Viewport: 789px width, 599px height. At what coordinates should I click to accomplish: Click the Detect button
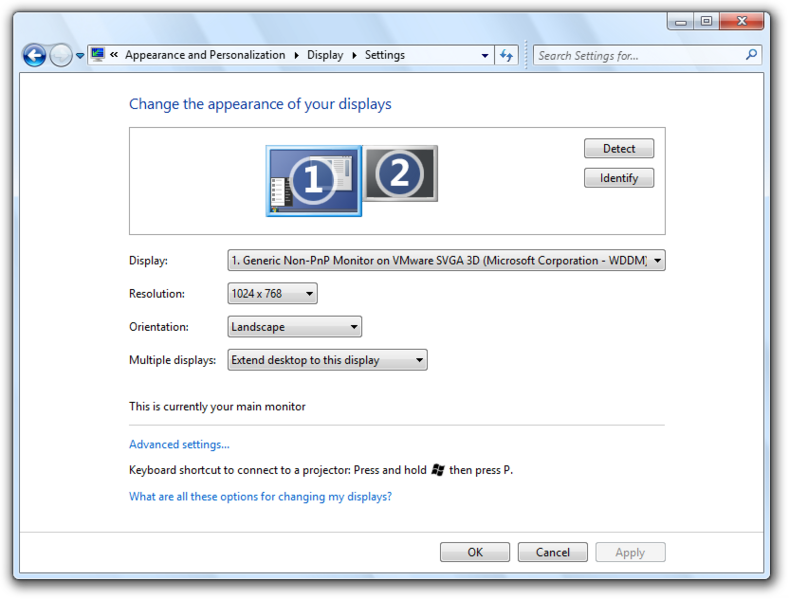[619, 148]
